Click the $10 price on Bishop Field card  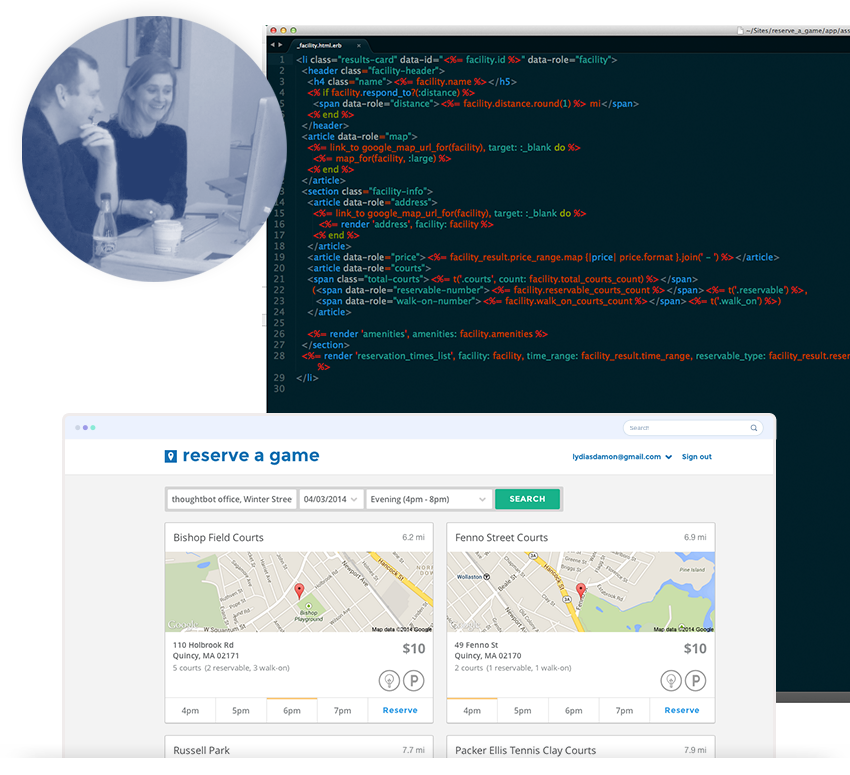coord(414,649)
